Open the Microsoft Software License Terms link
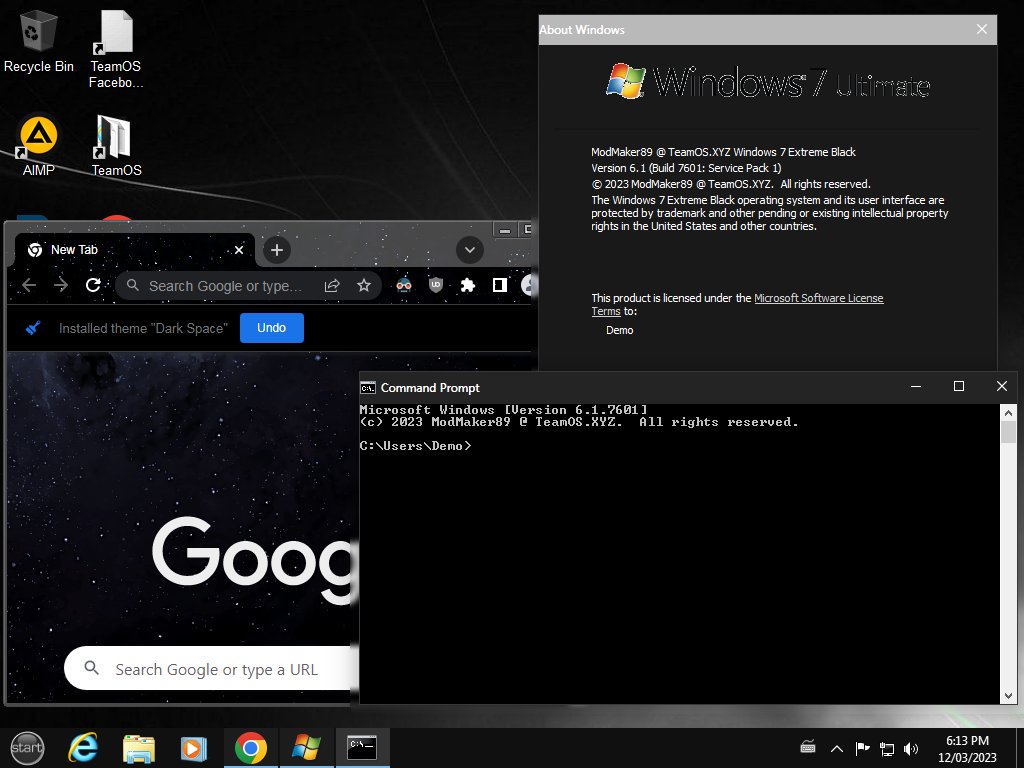This screenshot has width=1024, height=768. tap(818, 298)
